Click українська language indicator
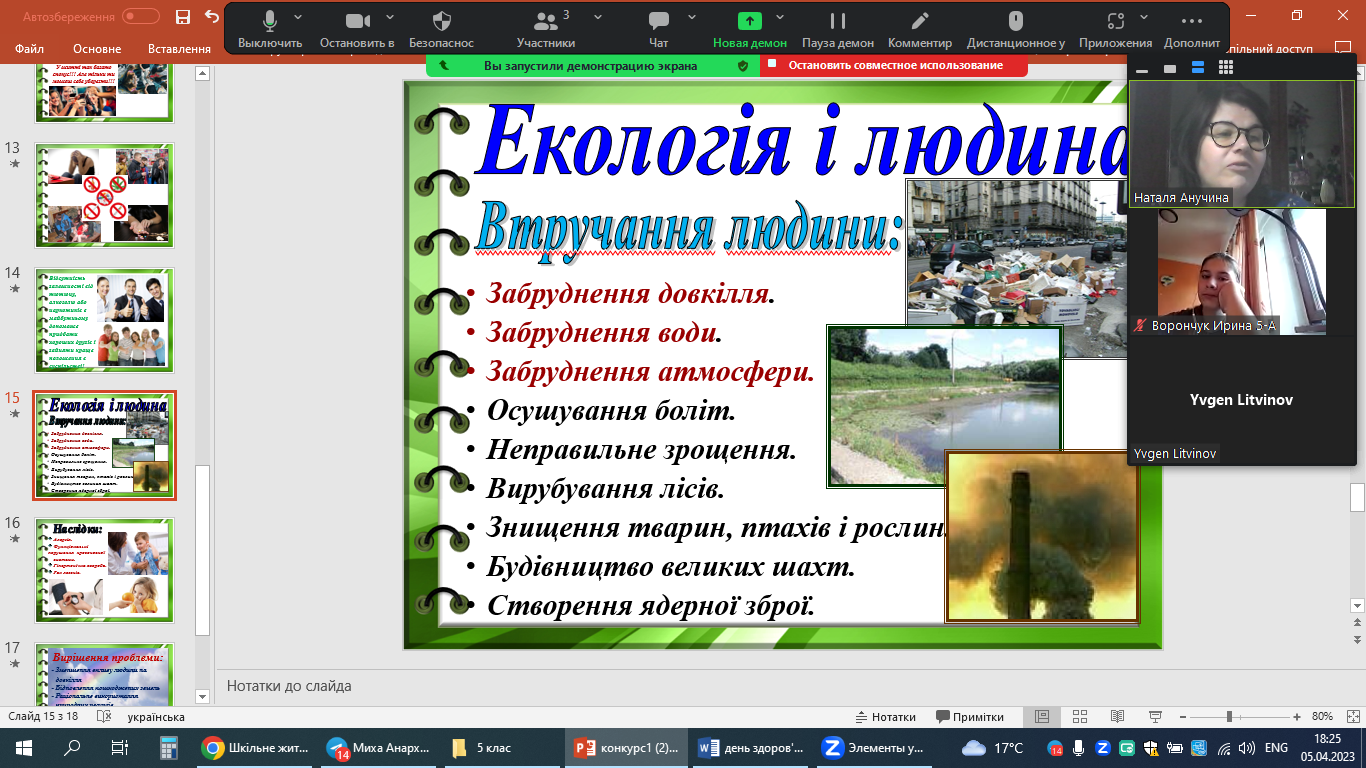The image size is (1366, 768). [x=156, y=717]
